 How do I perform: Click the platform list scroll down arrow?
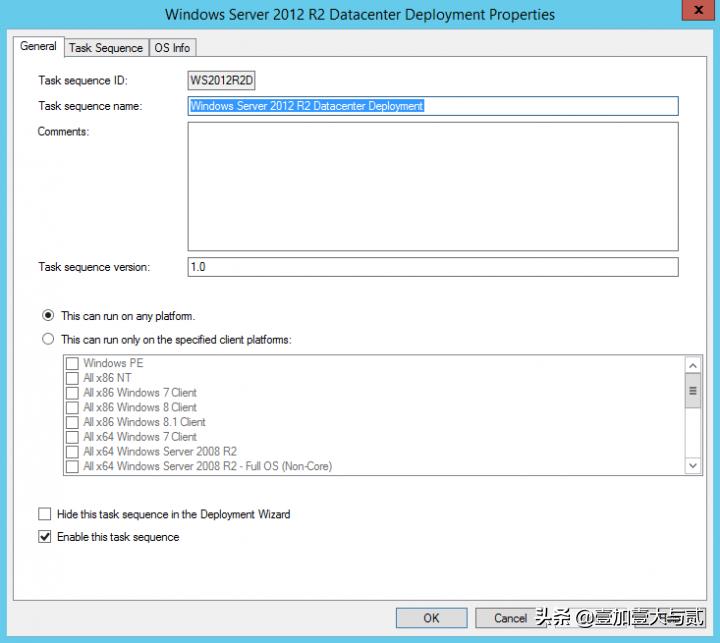tap(693, 465)
